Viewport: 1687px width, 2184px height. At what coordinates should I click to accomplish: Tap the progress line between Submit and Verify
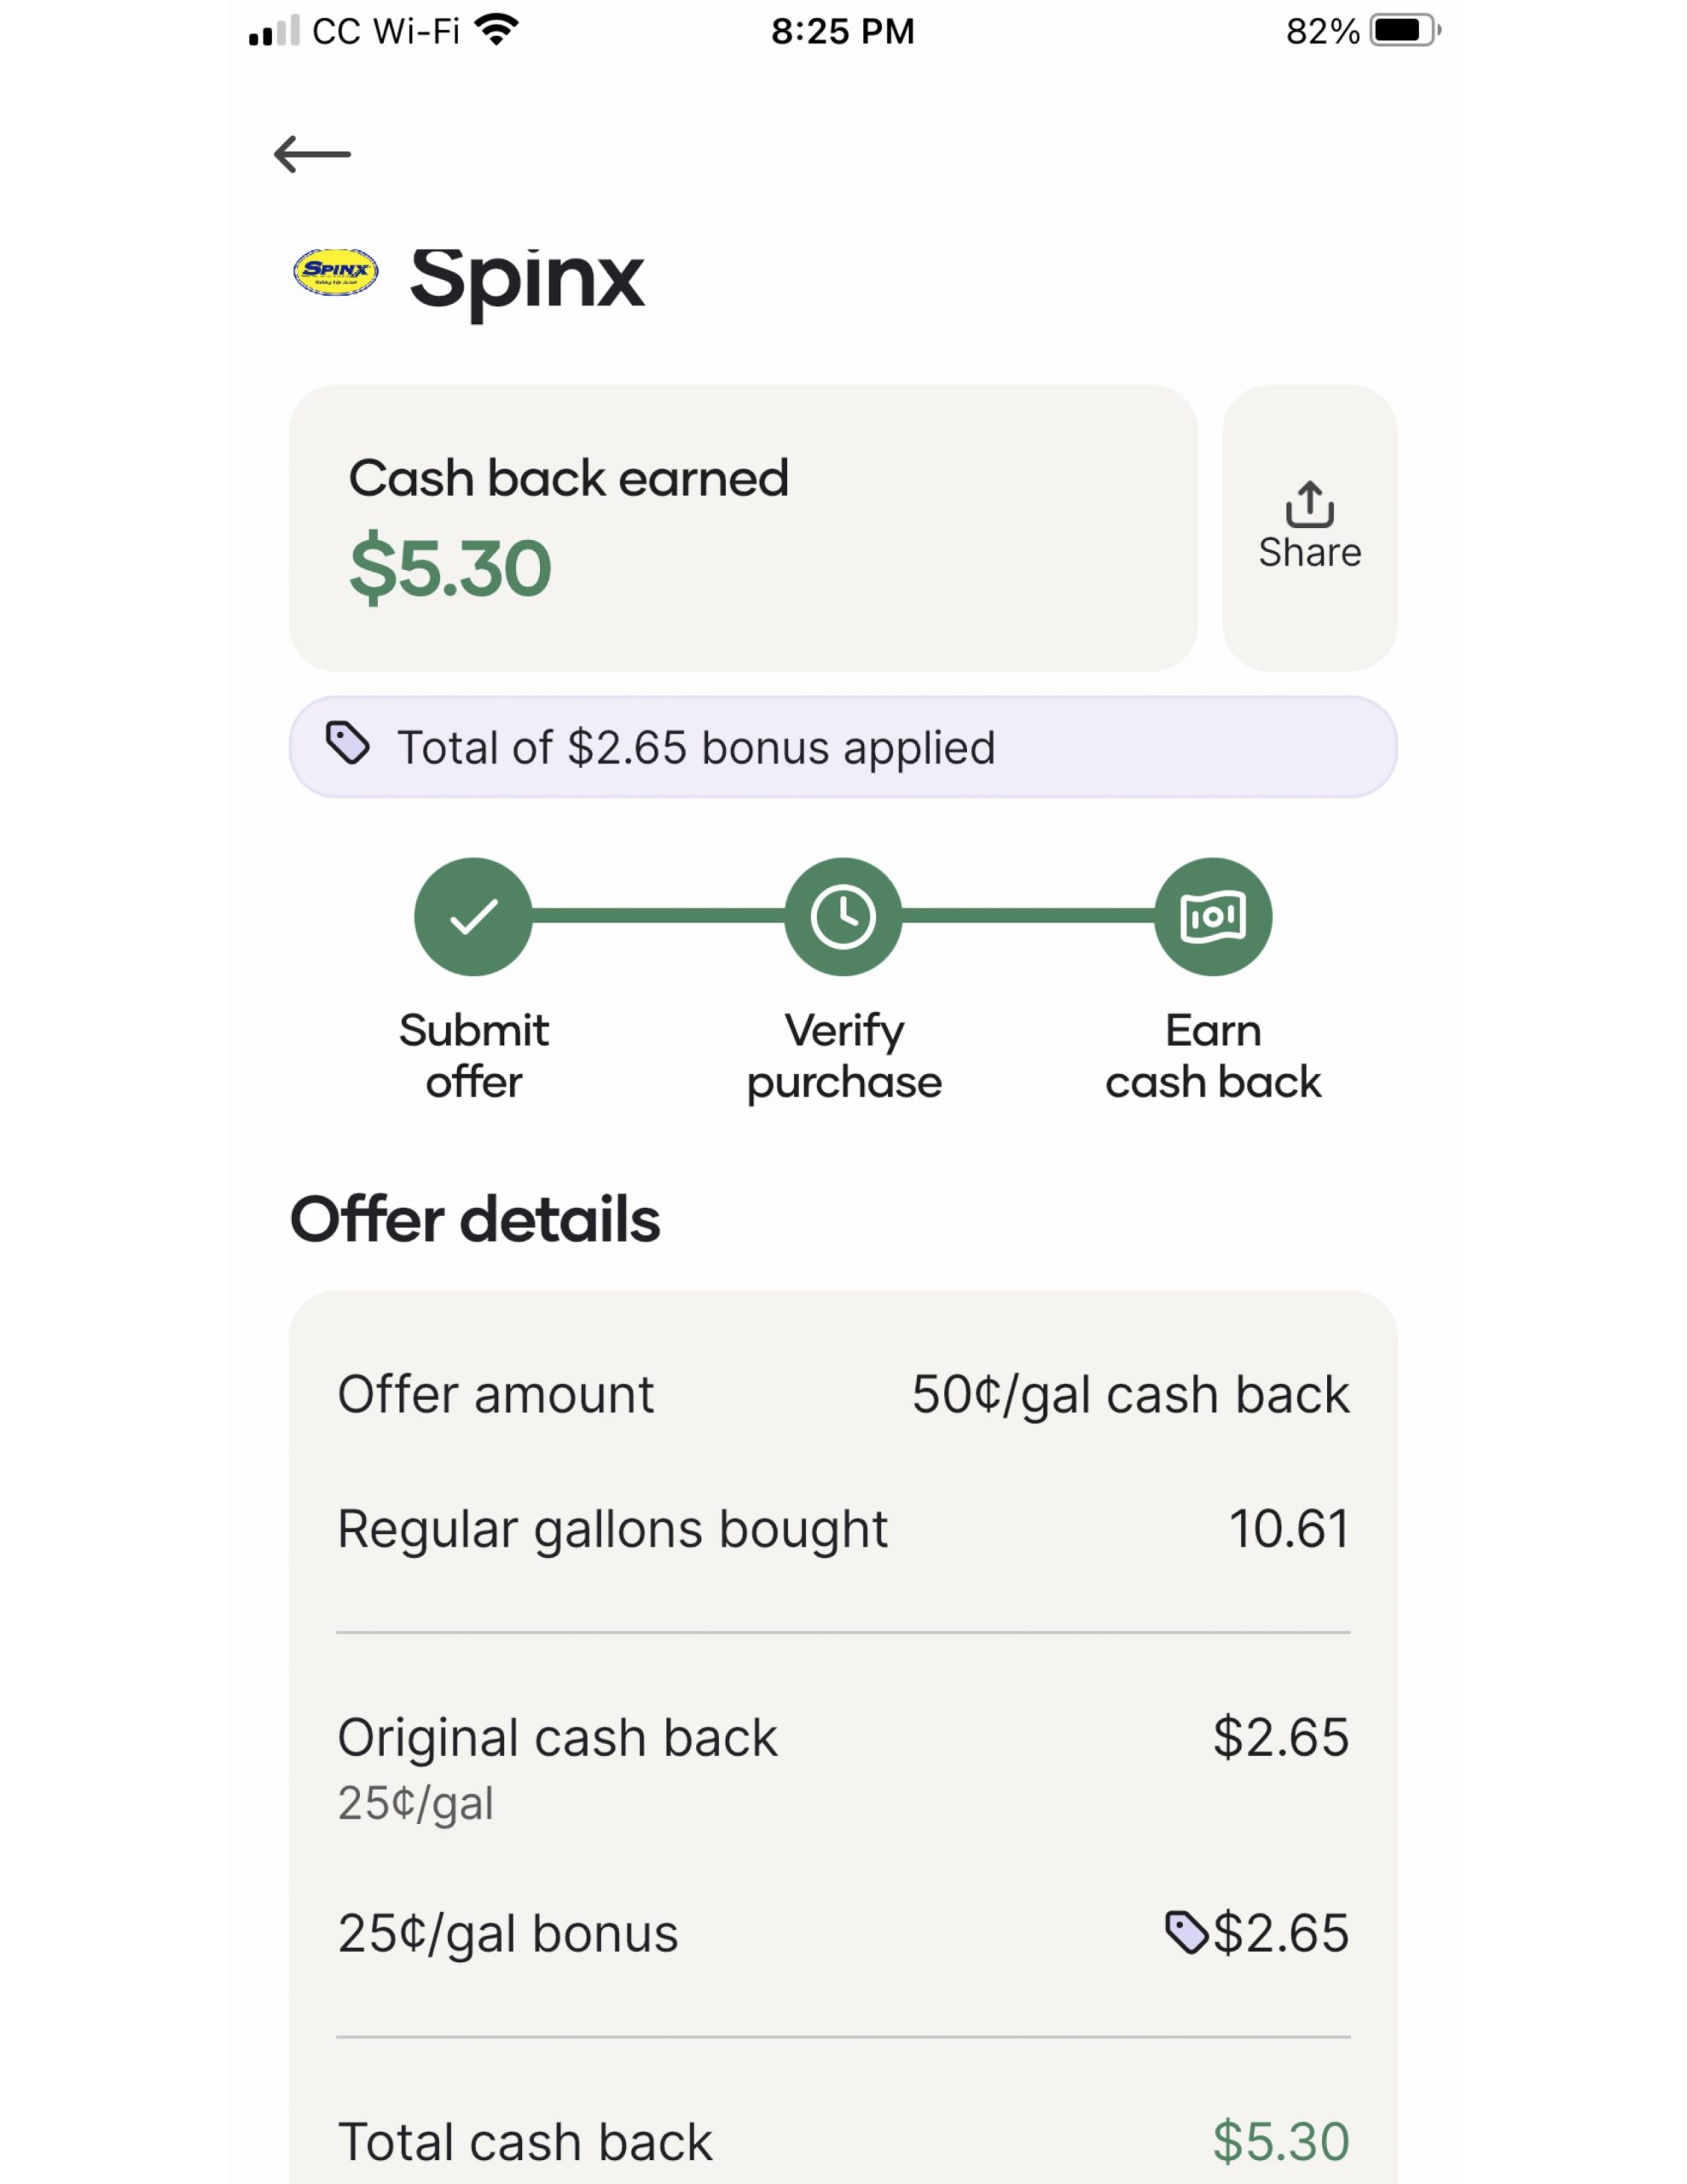point(658,915)
